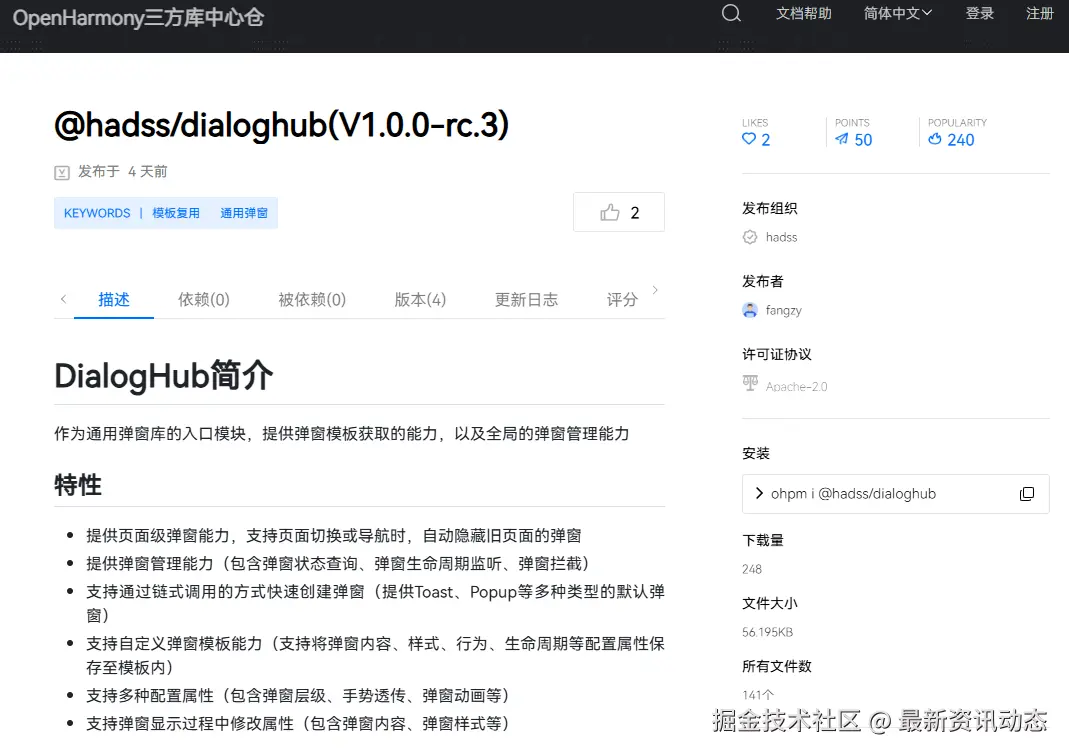1069x756 pixels.
Task: Click the package title @hadss/dialoghub(V1.0.0-rc.3)
Action: click(282, 125)
